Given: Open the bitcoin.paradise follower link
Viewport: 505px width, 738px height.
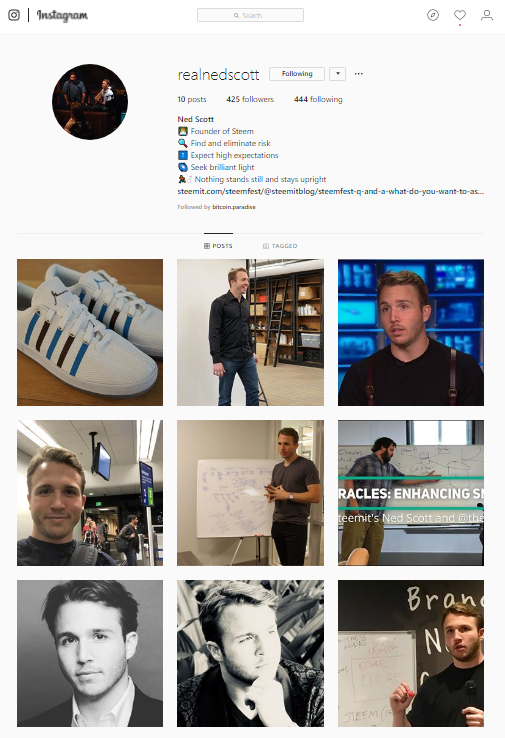Looking at the screenshot, I should pyautogui.click(x=234, y=207).
